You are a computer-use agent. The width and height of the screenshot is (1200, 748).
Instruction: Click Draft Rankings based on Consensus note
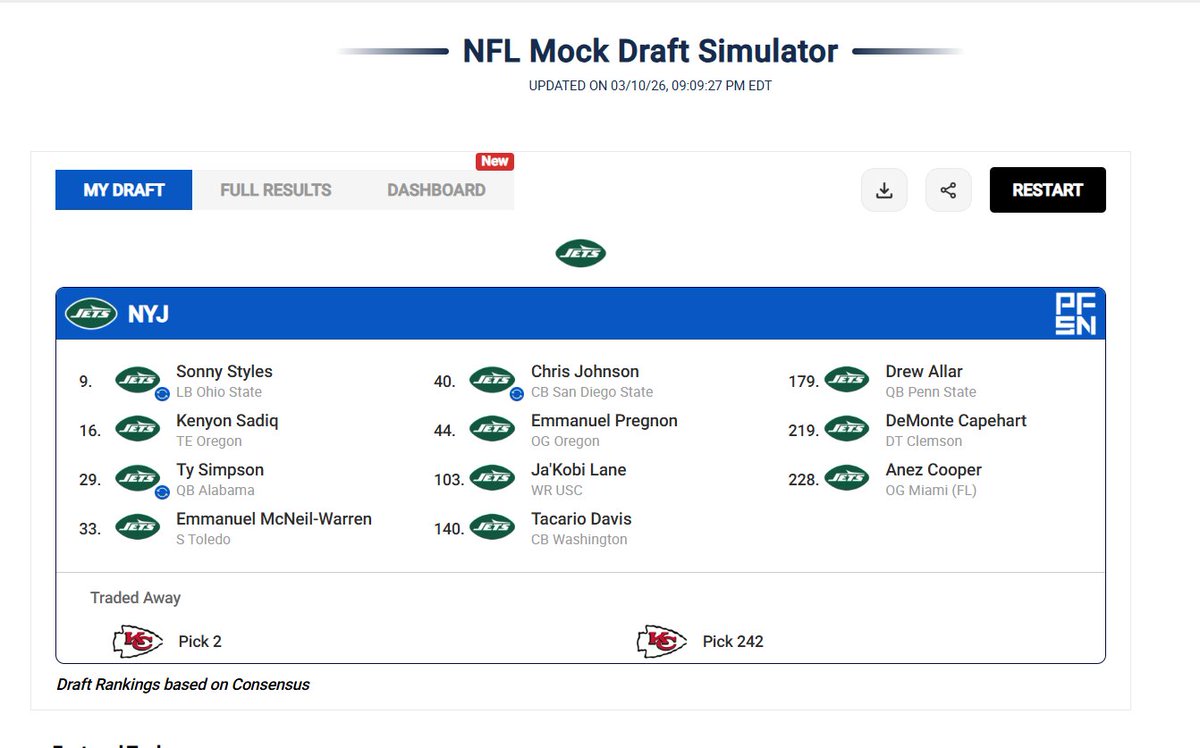click(x=183, y=685)
